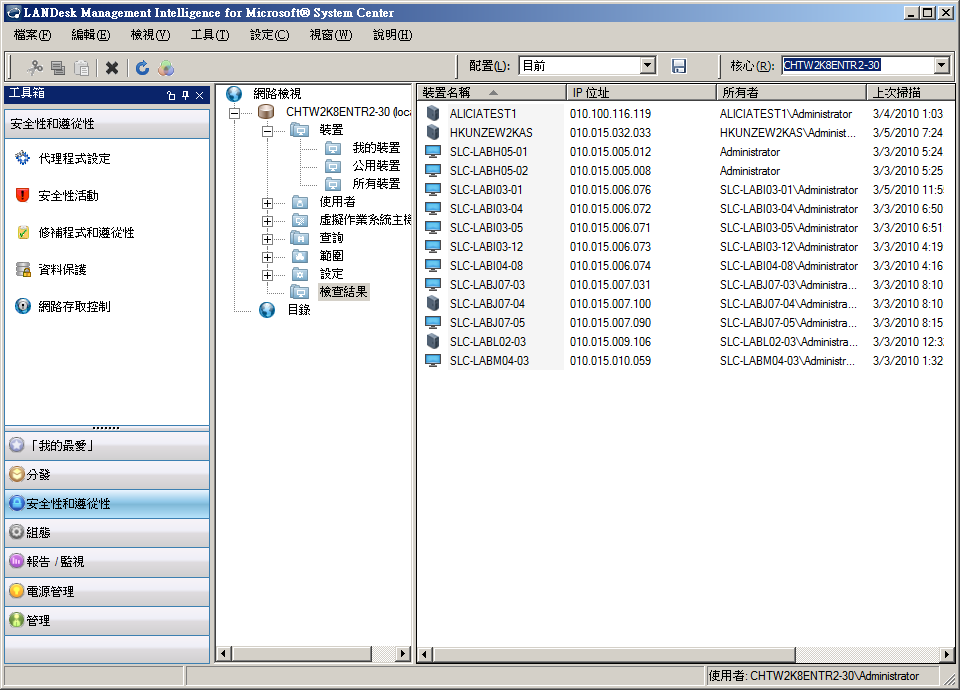Open the 編輯 menu
The image size is (960, 690).
point(91,35)
